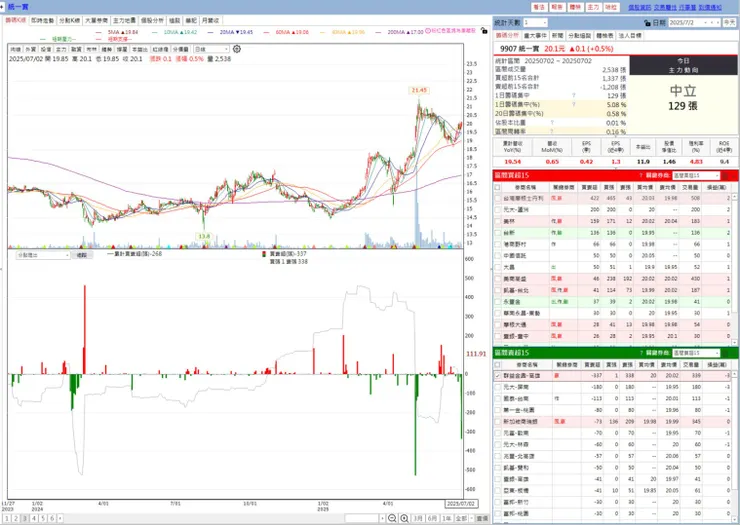Open chart settings gear icon
740x525 pixels.
click(x=237, y=49)
